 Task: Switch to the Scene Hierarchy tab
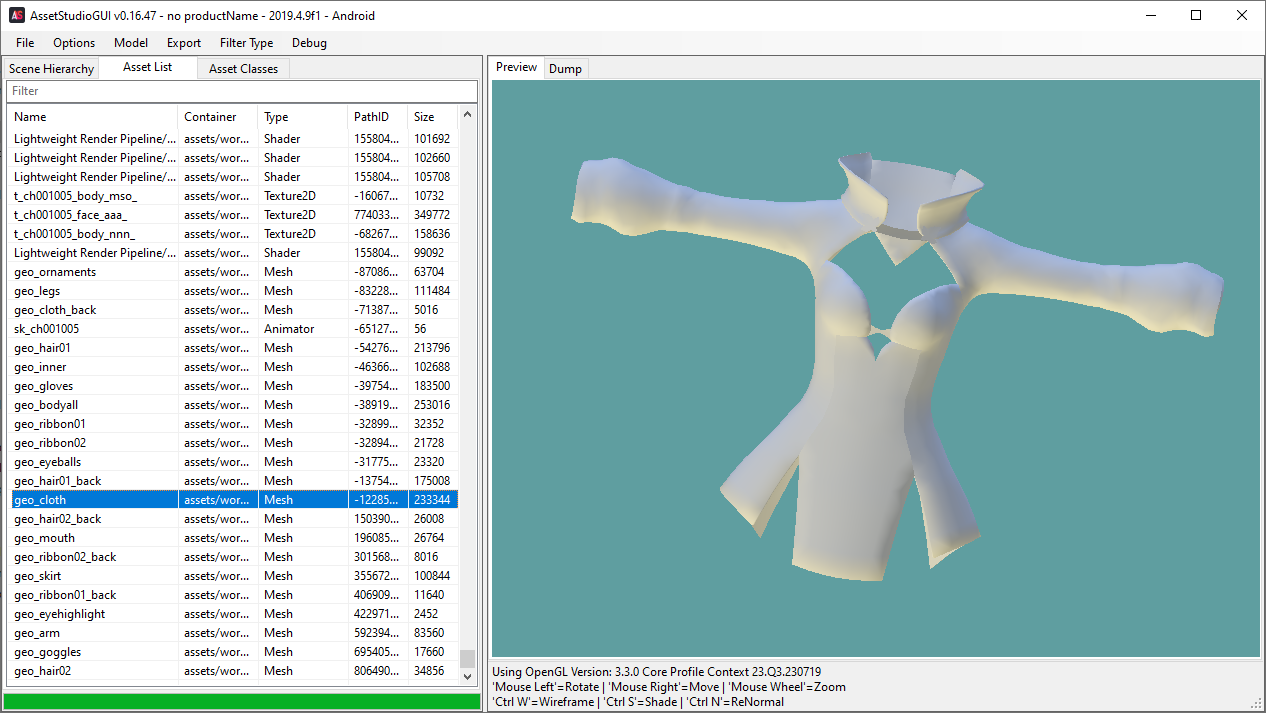click(x=52, y=69)
